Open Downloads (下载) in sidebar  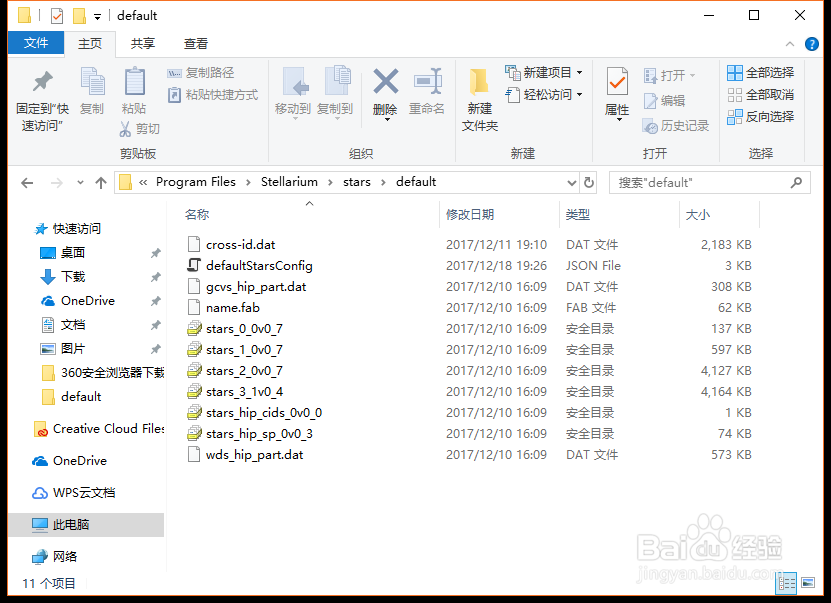(63, 277)
